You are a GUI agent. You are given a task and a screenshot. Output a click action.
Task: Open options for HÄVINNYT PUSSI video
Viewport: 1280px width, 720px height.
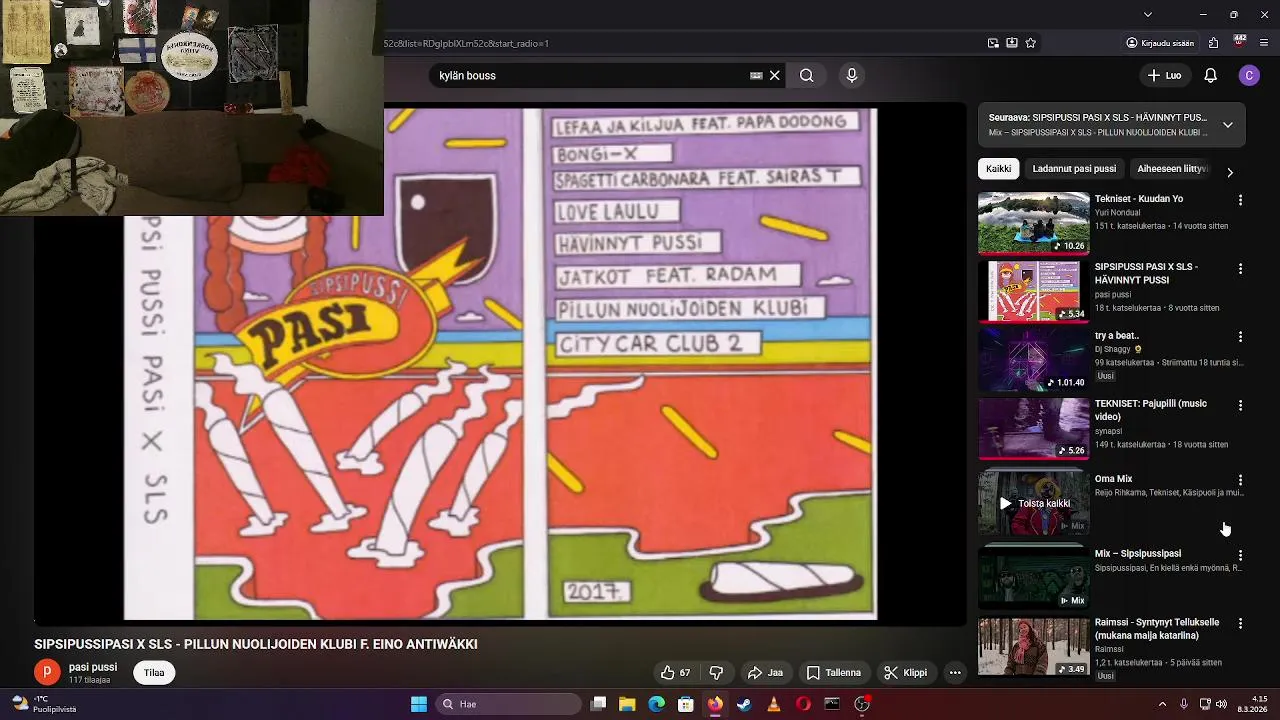coord(1240,269)
